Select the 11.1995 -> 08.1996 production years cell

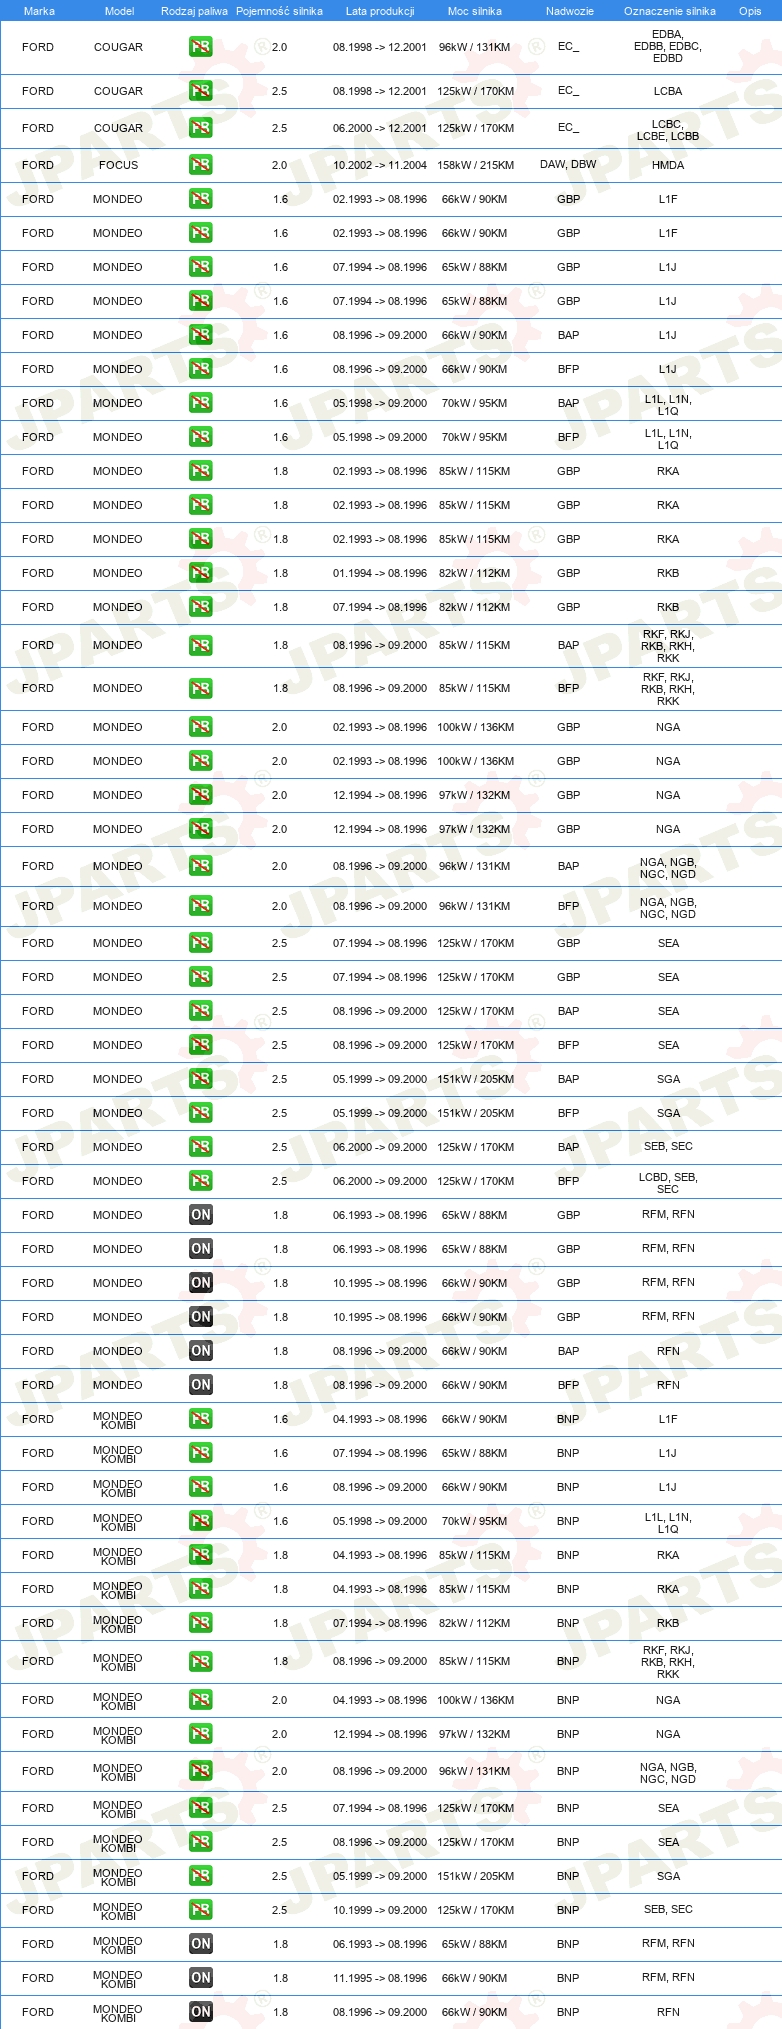coord(380,1978)
